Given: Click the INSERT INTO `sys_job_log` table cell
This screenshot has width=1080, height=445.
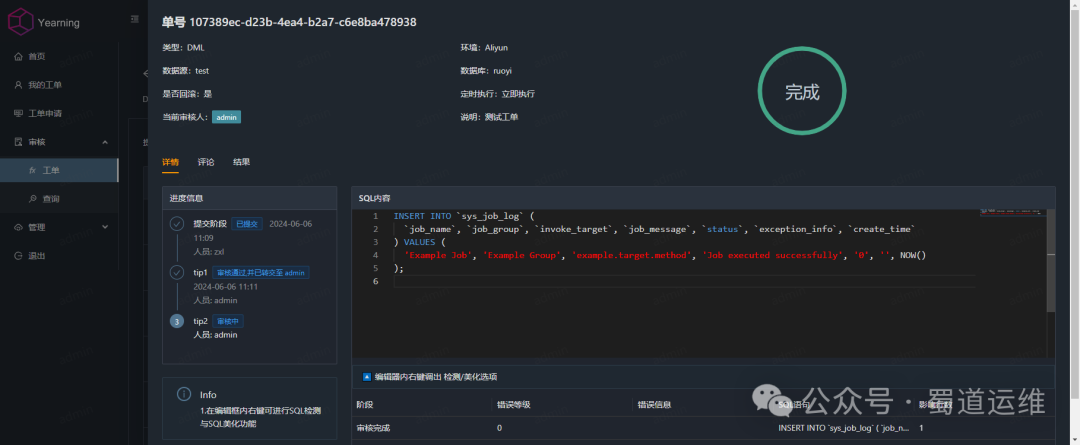Looking at the screenshot, I should pos(844,428).
